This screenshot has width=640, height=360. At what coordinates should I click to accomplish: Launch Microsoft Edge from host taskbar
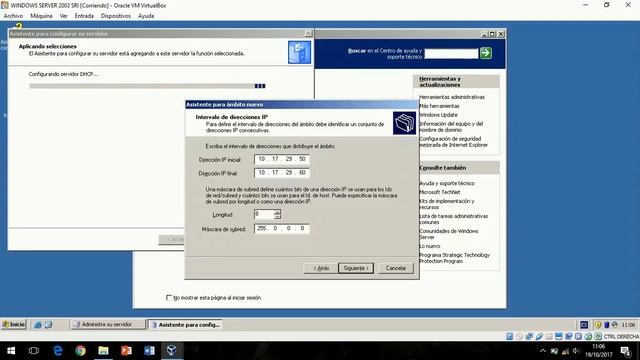click(58, 351)
